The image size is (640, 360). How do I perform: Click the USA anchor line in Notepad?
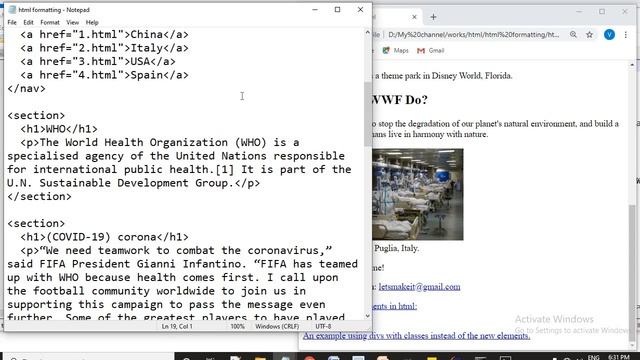(98, 61)
